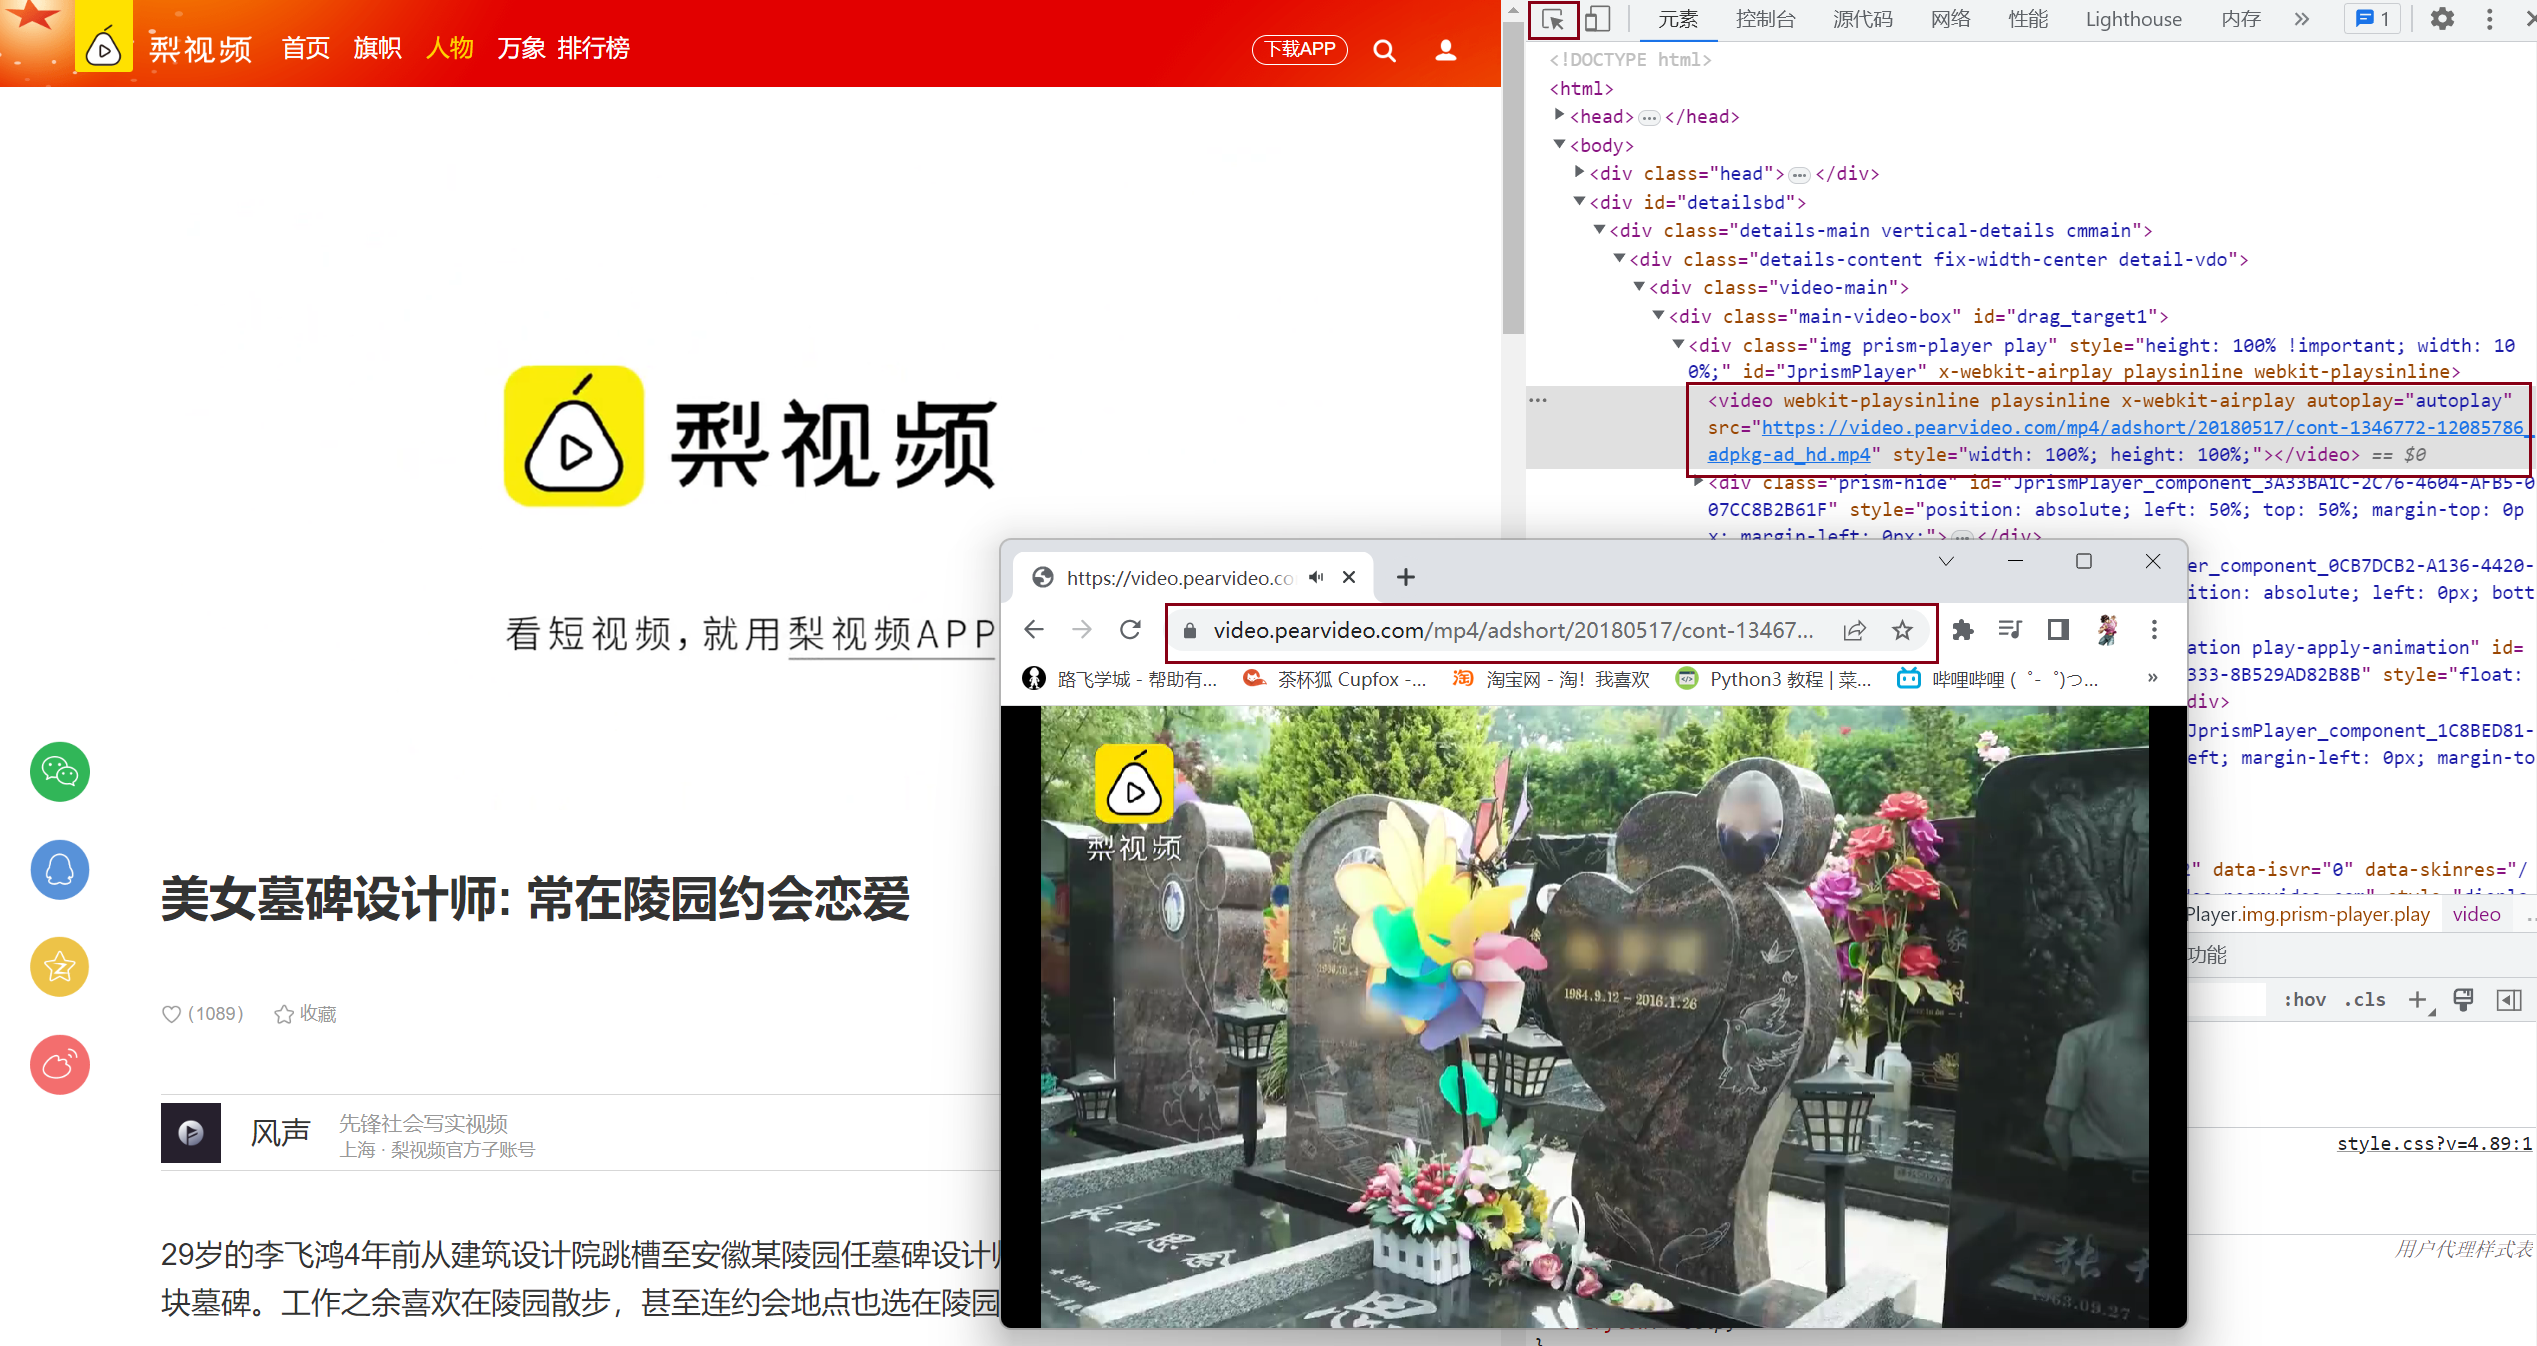Open the Chrome three-dot menu
Image resolution: width=2537 pixels, height=1346 pixels.
pos(2154,629)
